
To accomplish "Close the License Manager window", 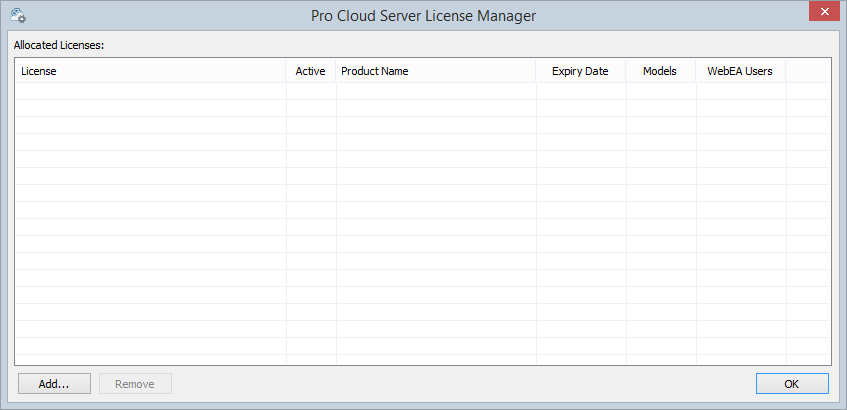I will click(x=822, y=12).
